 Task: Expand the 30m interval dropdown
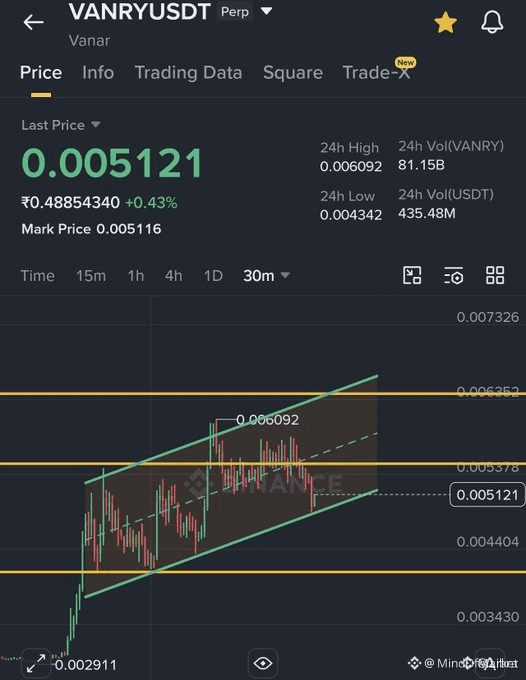coord(266,276)
